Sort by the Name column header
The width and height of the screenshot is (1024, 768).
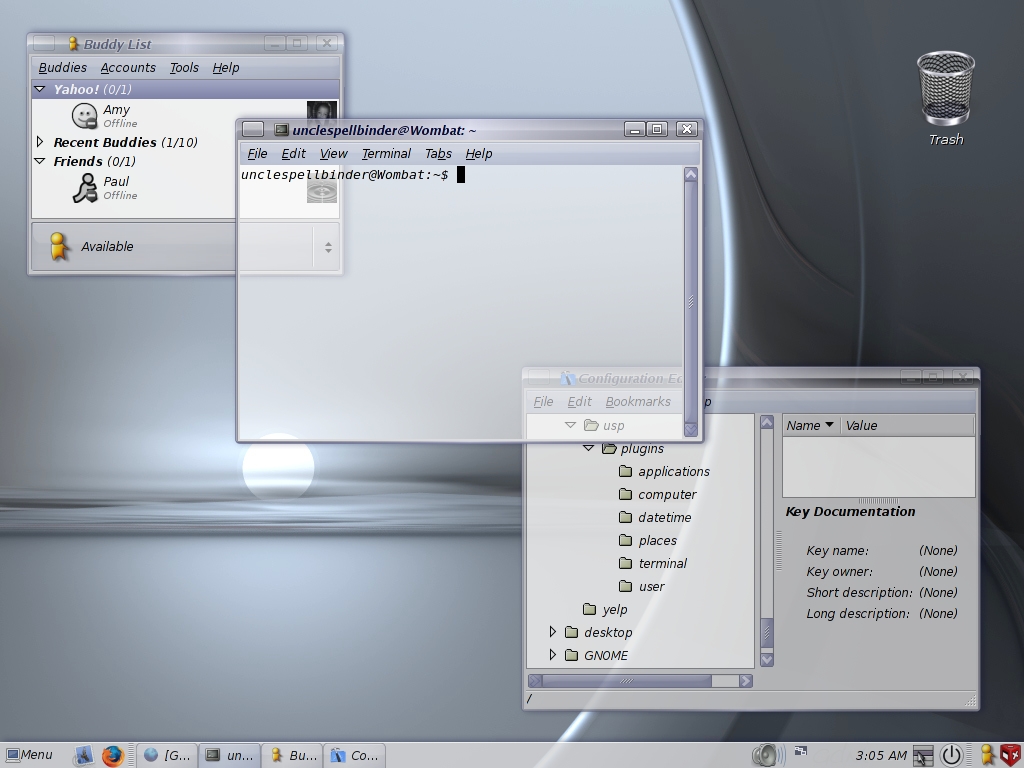point(810,425)
